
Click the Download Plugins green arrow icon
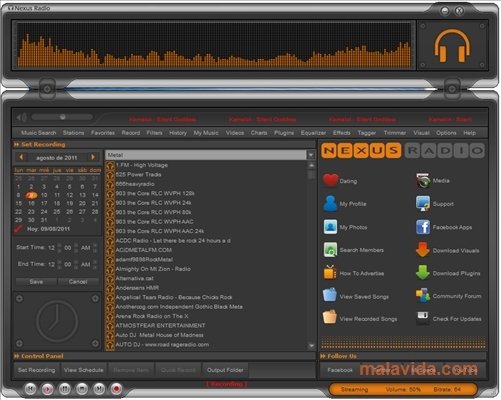(423, 273)
